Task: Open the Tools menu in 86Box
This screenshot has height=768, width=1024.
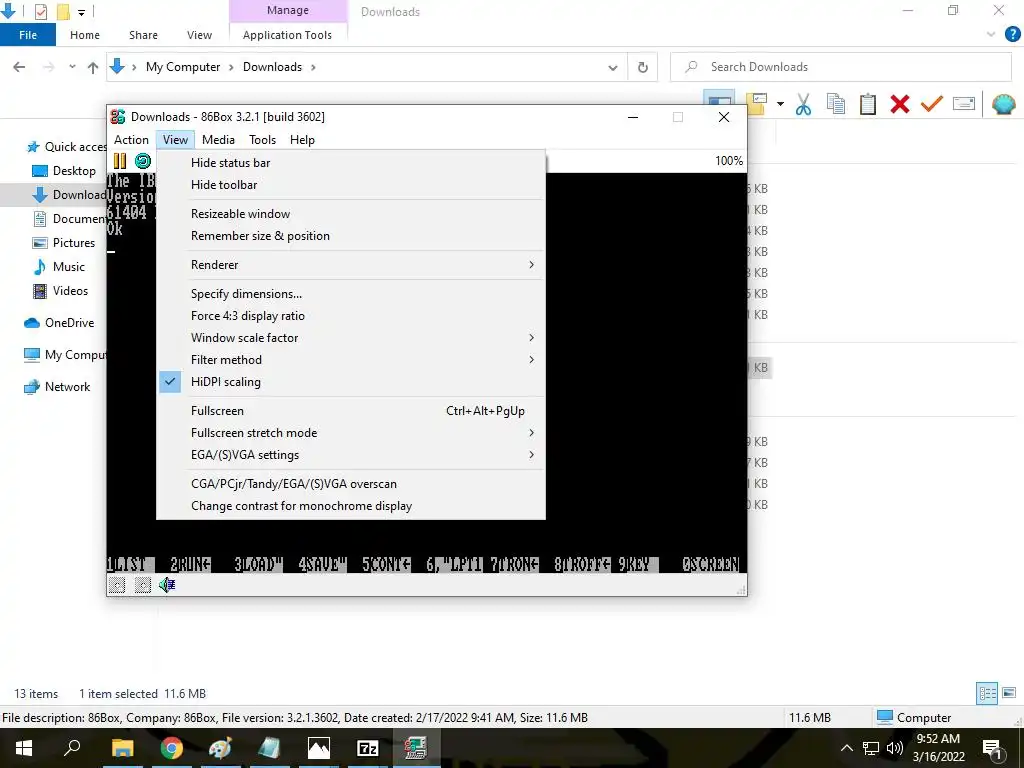Action: click(263, 140)
